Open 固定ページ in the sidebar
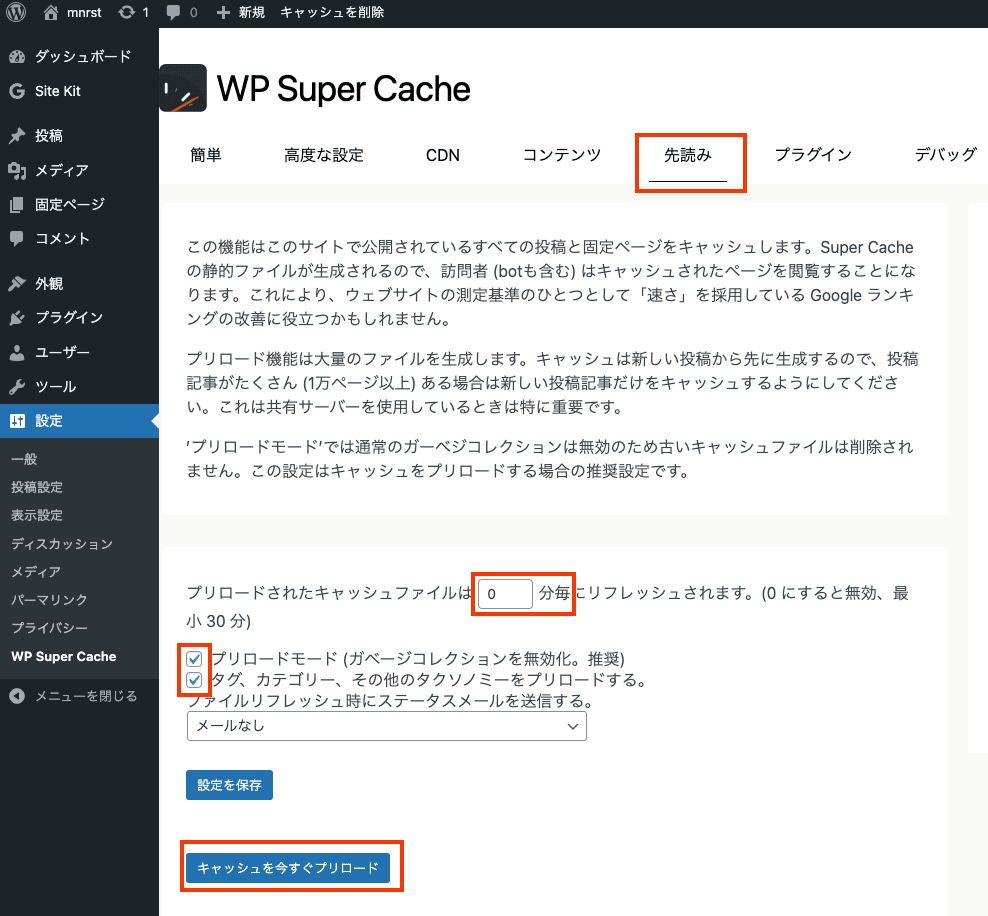Screen dimensions: 988x916 coord(70,204)
